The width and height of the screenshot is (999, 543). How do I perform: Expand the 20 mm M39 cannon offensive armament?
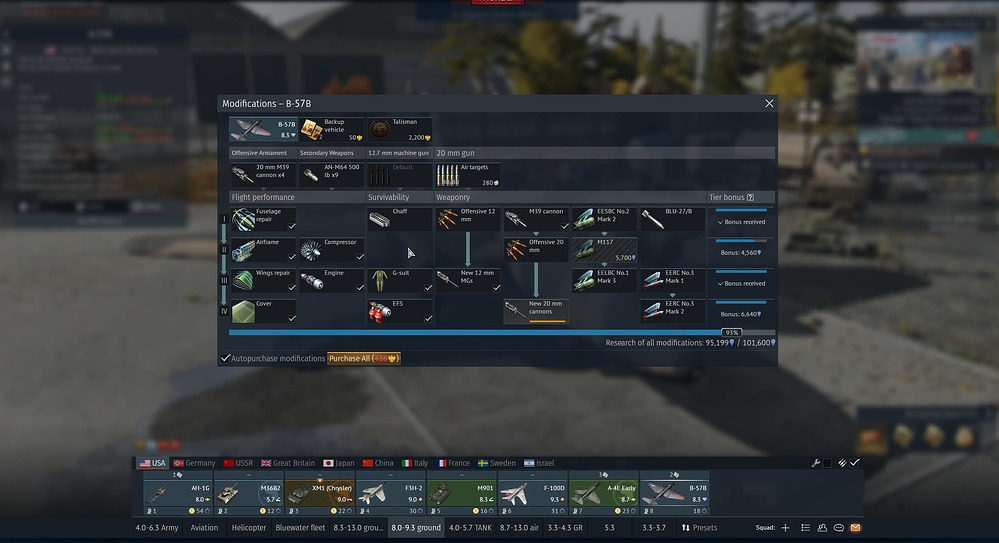(x=263, y=175)
